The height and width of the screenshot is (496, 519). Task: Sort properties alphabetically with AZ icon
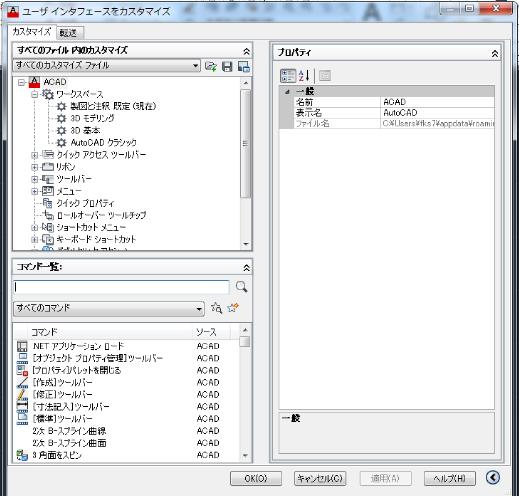[x=304, y=76]
